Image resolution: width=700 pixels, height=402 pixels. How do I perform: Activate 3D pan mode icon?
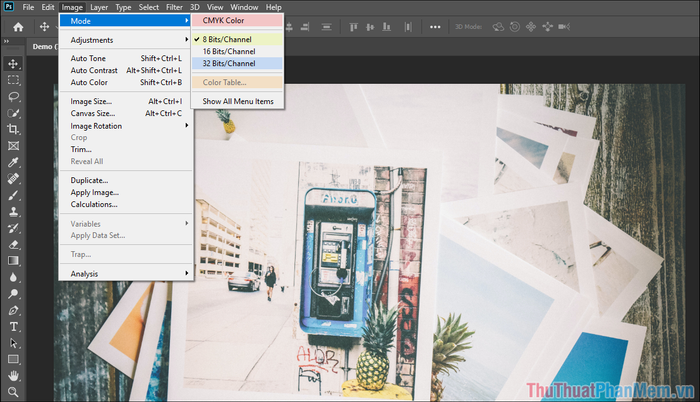tap(531, 27)
